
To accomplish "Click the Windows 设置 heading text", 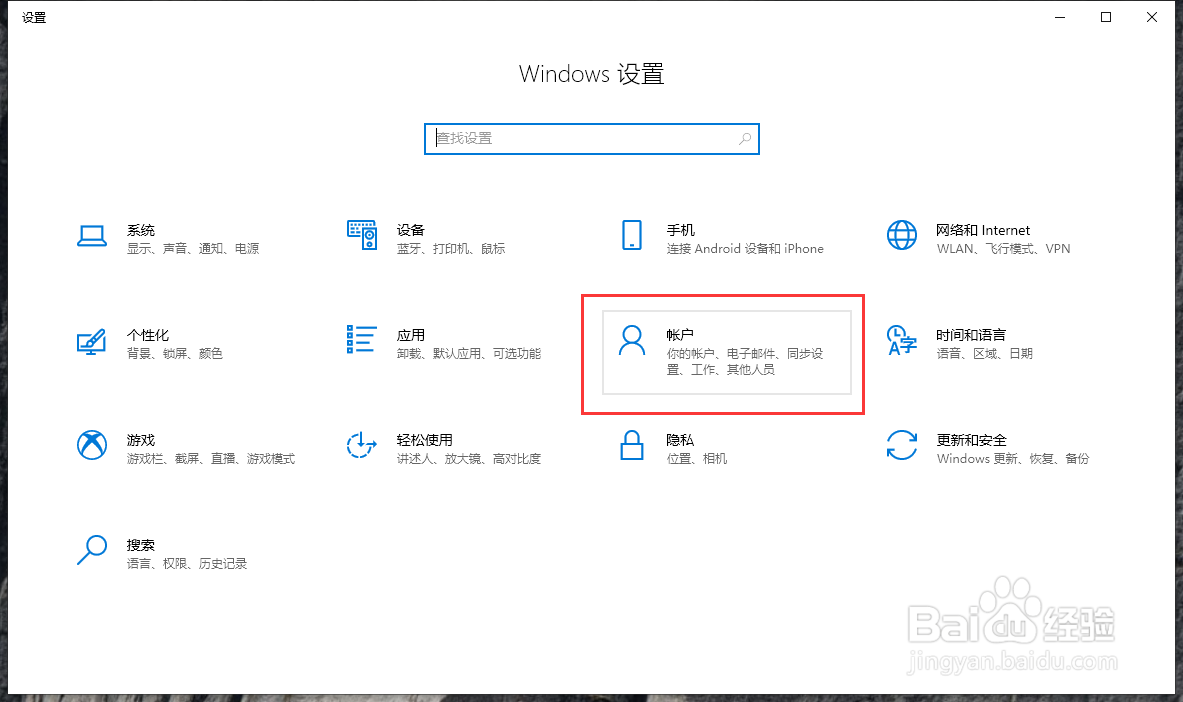I will 591,74.
